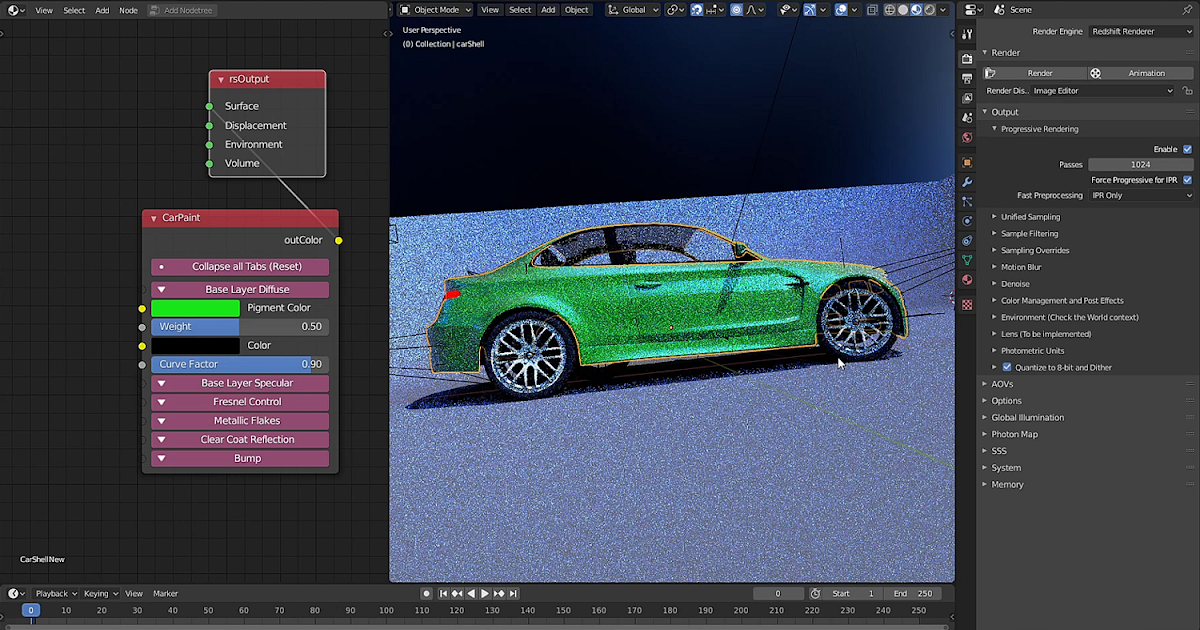Open the Object menu in the viewport
Screen dimensions: 1200x630
(576, 9)
